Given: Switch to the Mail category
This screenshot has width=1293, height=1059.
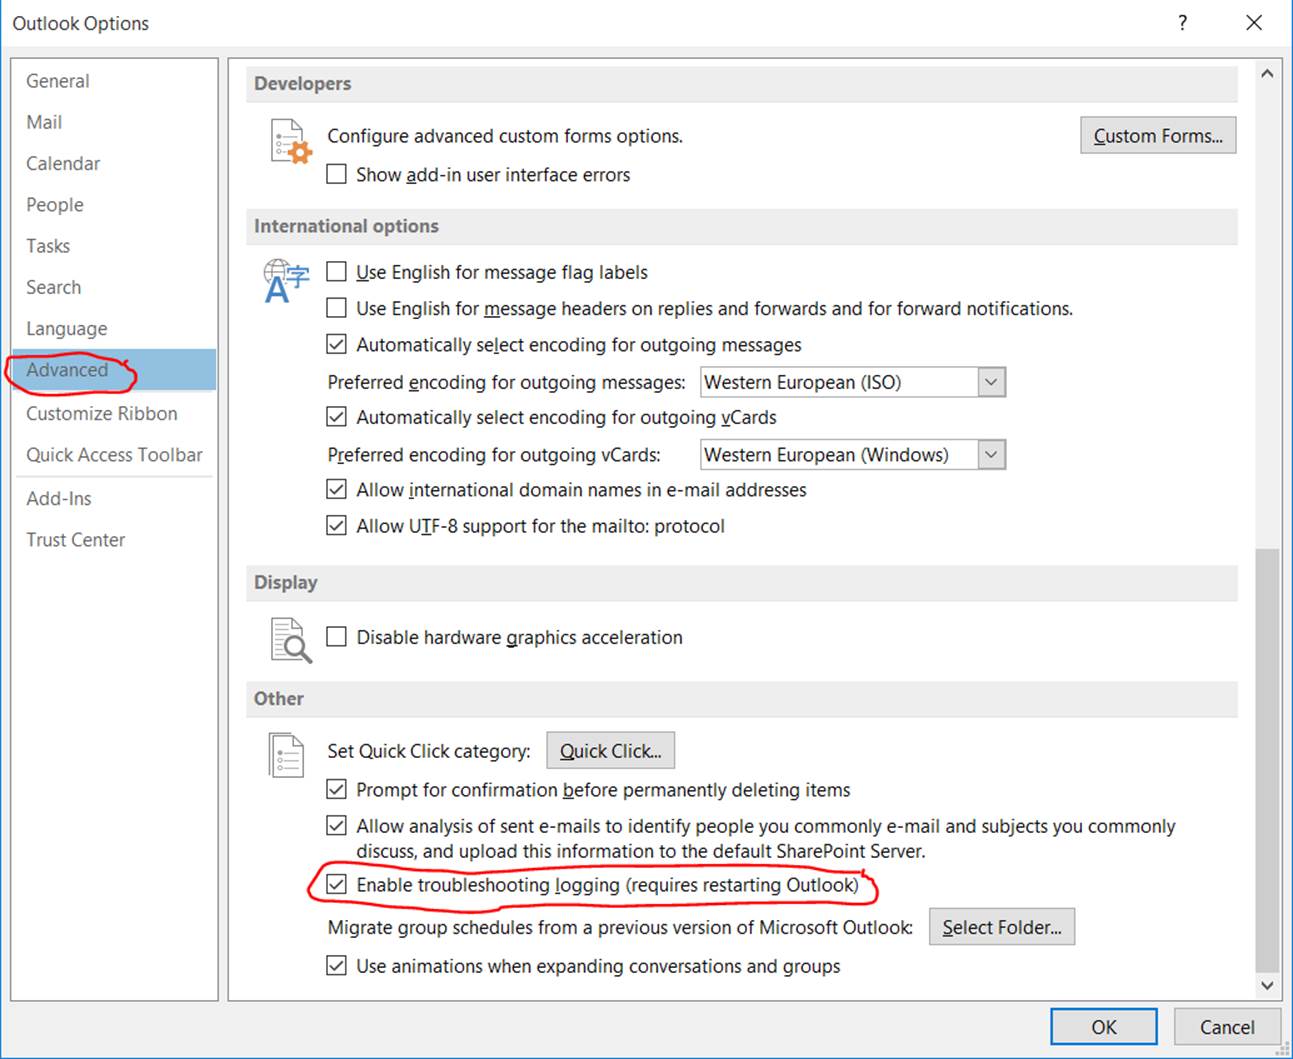Looking at the screenshot, I should (44, 121).
